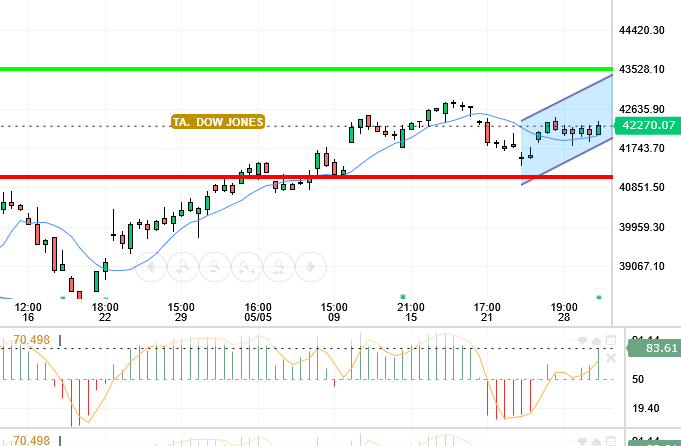Maximize the first indicator panel

[611, 340]
